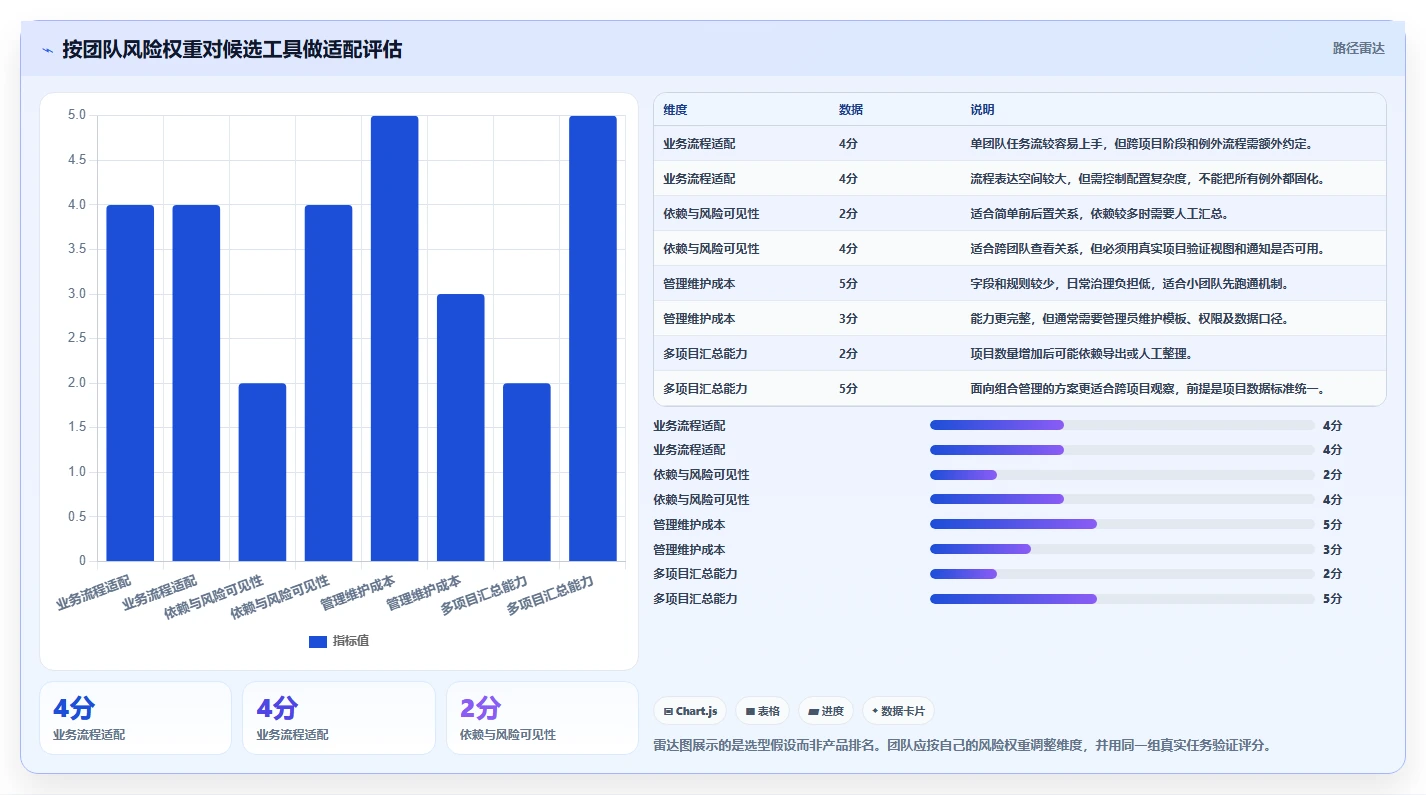
Task: Click the 多项目汇总能力 2分 progress bar
Action: 1122,574
